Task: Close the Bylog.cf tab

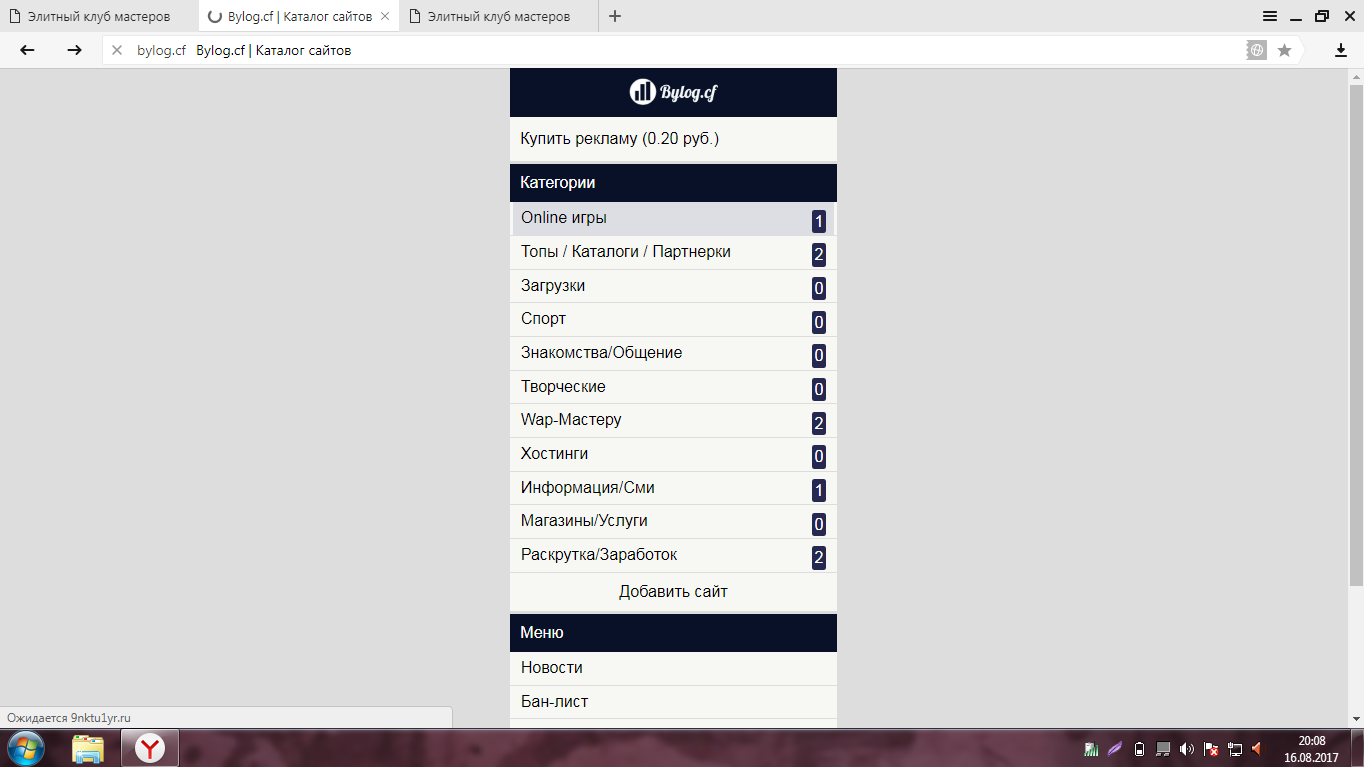Action: pos(385,16)
